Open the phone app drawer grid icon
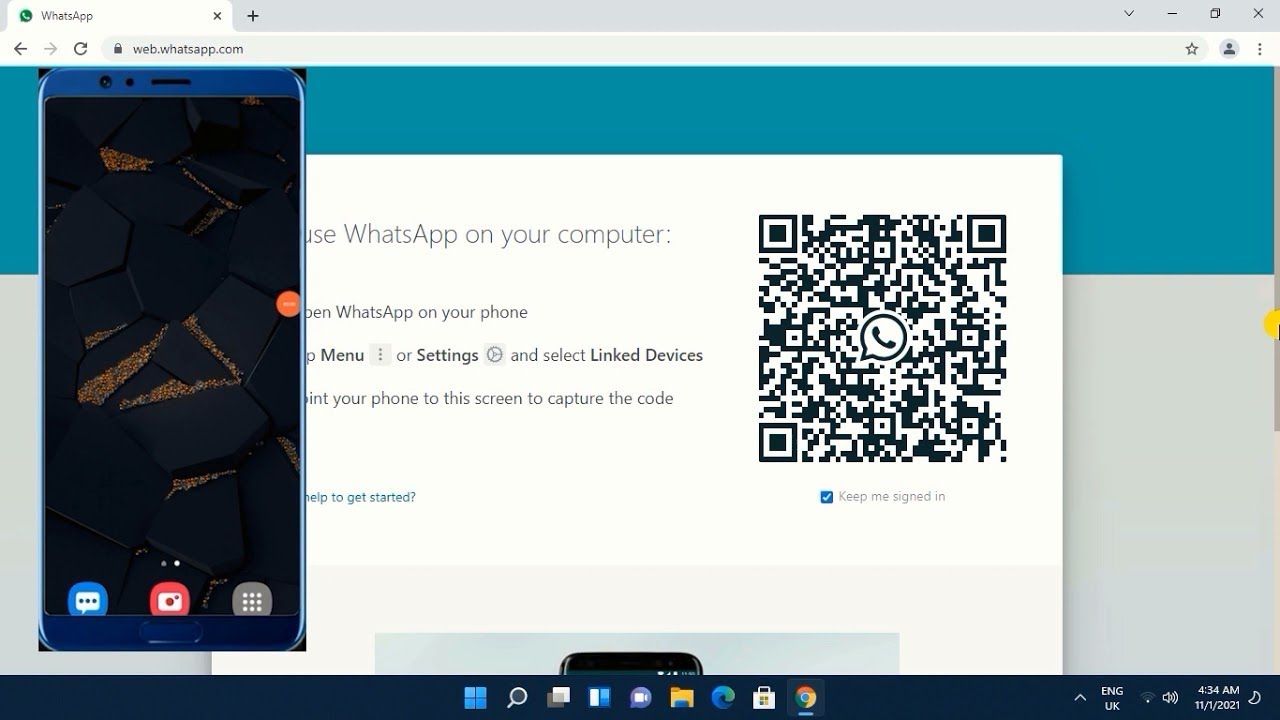The image size is (1280, 720). [x=252, y=601]
